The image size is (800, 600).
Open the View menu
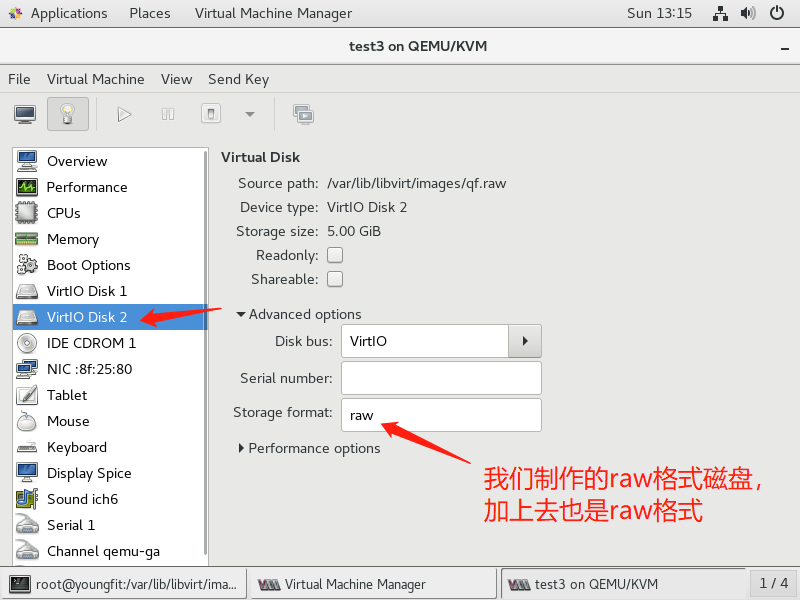(177, 80)
